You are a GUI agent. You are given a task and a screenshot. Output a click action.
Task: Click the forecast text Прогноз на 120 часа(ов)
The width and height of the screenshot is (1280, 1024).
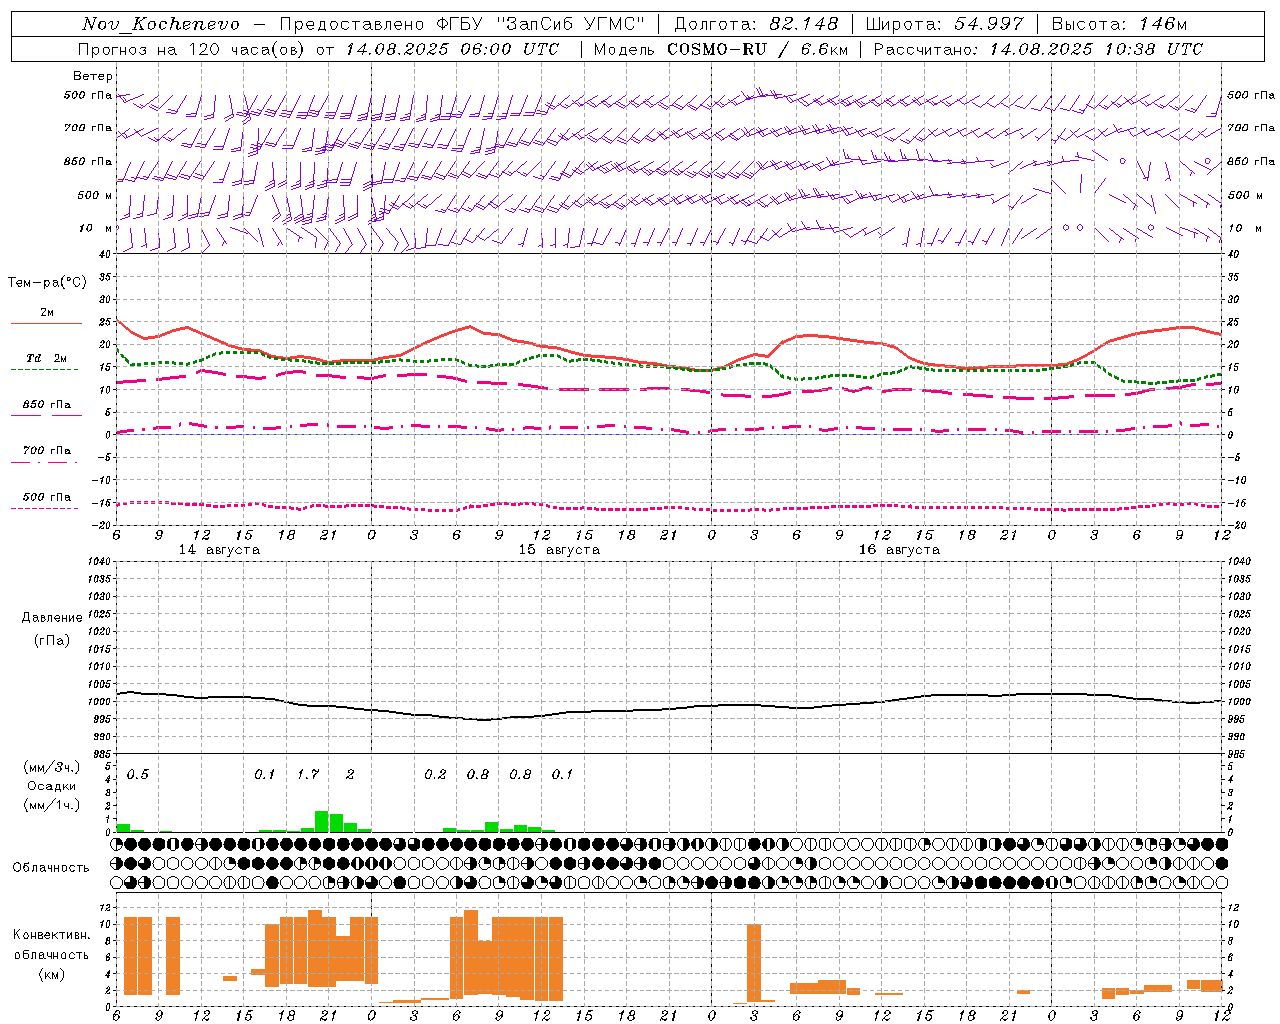pyautogui.click(x=193, y=49)
